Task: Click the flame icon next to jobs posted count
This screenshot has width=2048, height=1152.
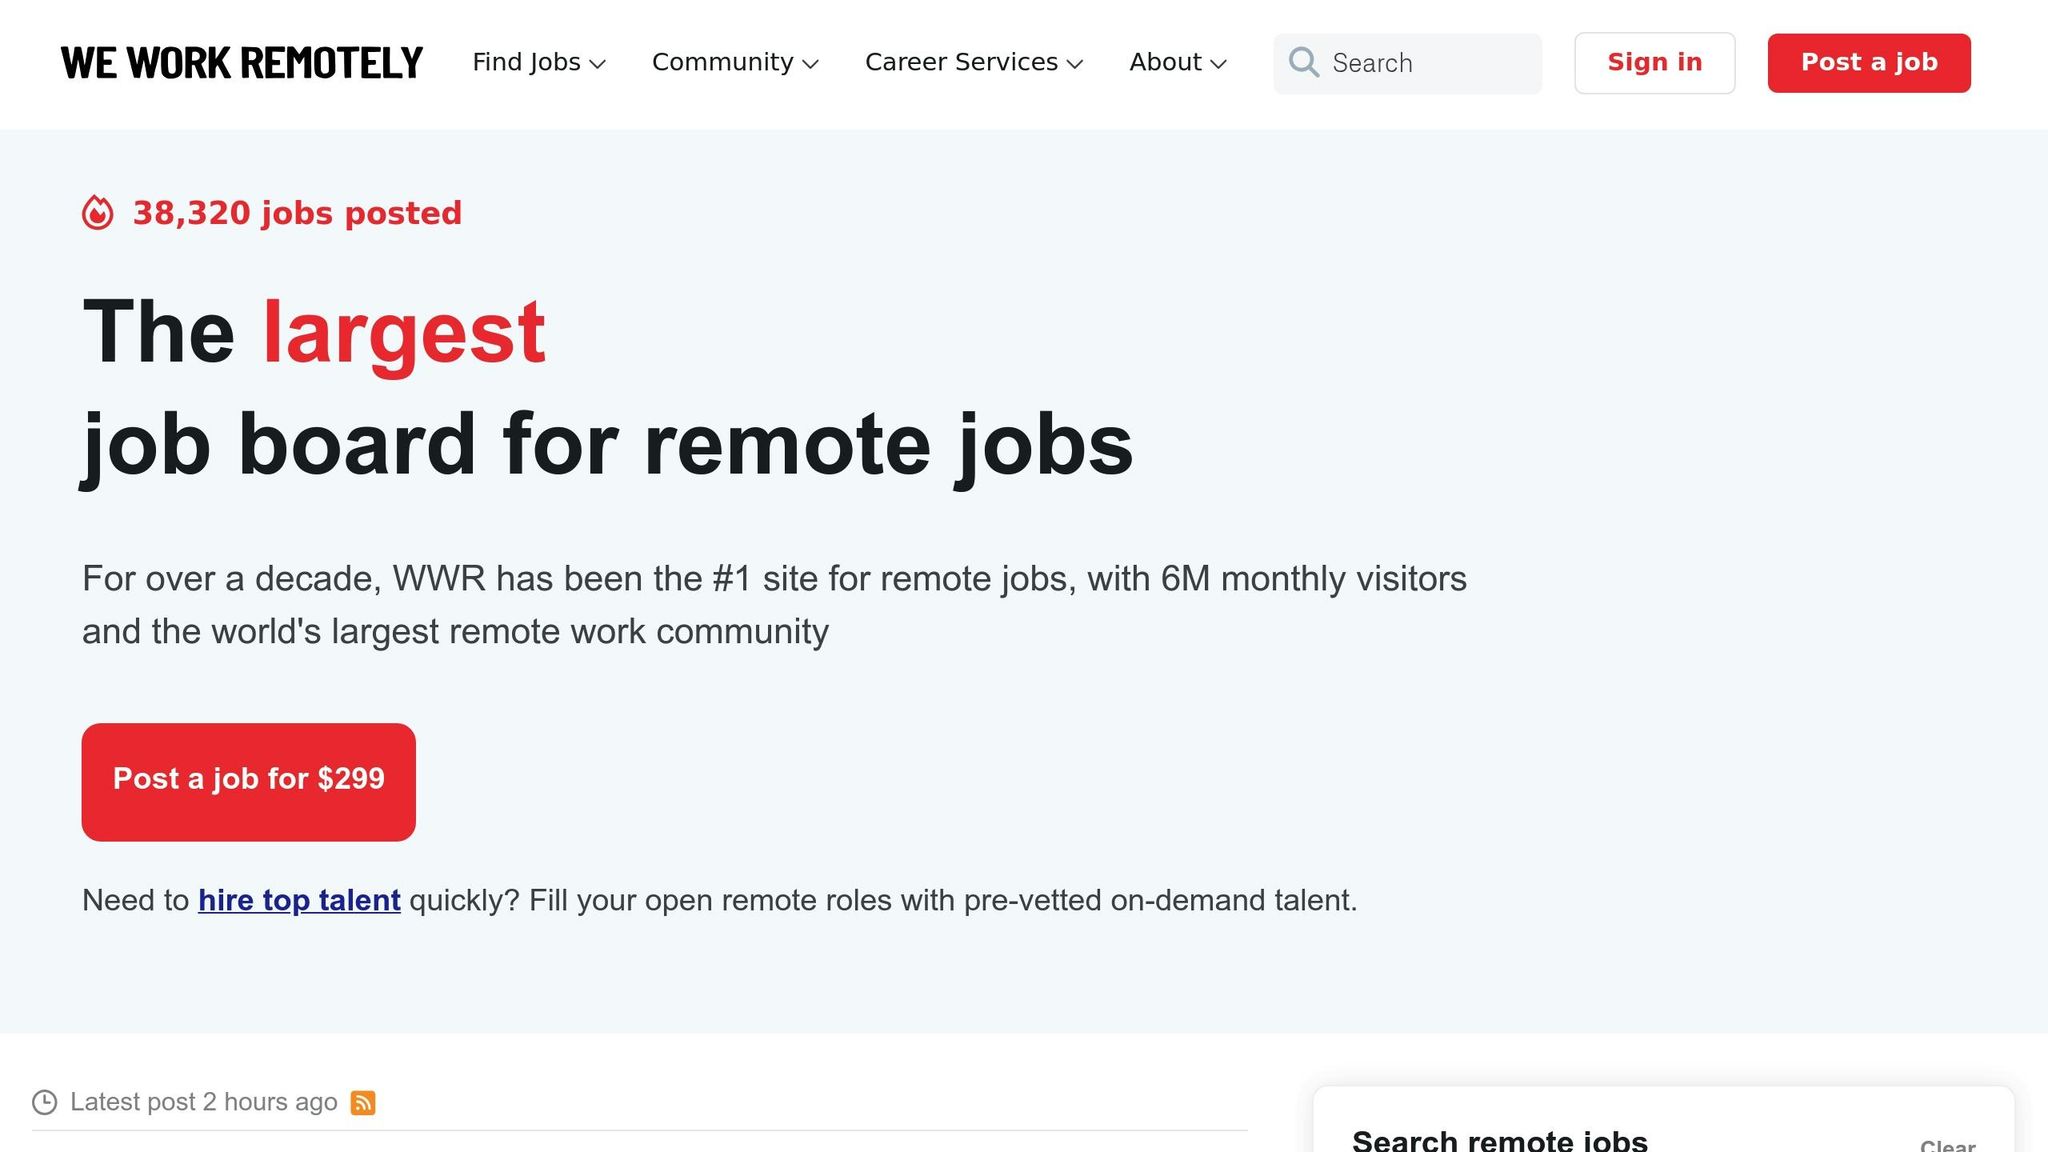Action: [x=98, y=212]
